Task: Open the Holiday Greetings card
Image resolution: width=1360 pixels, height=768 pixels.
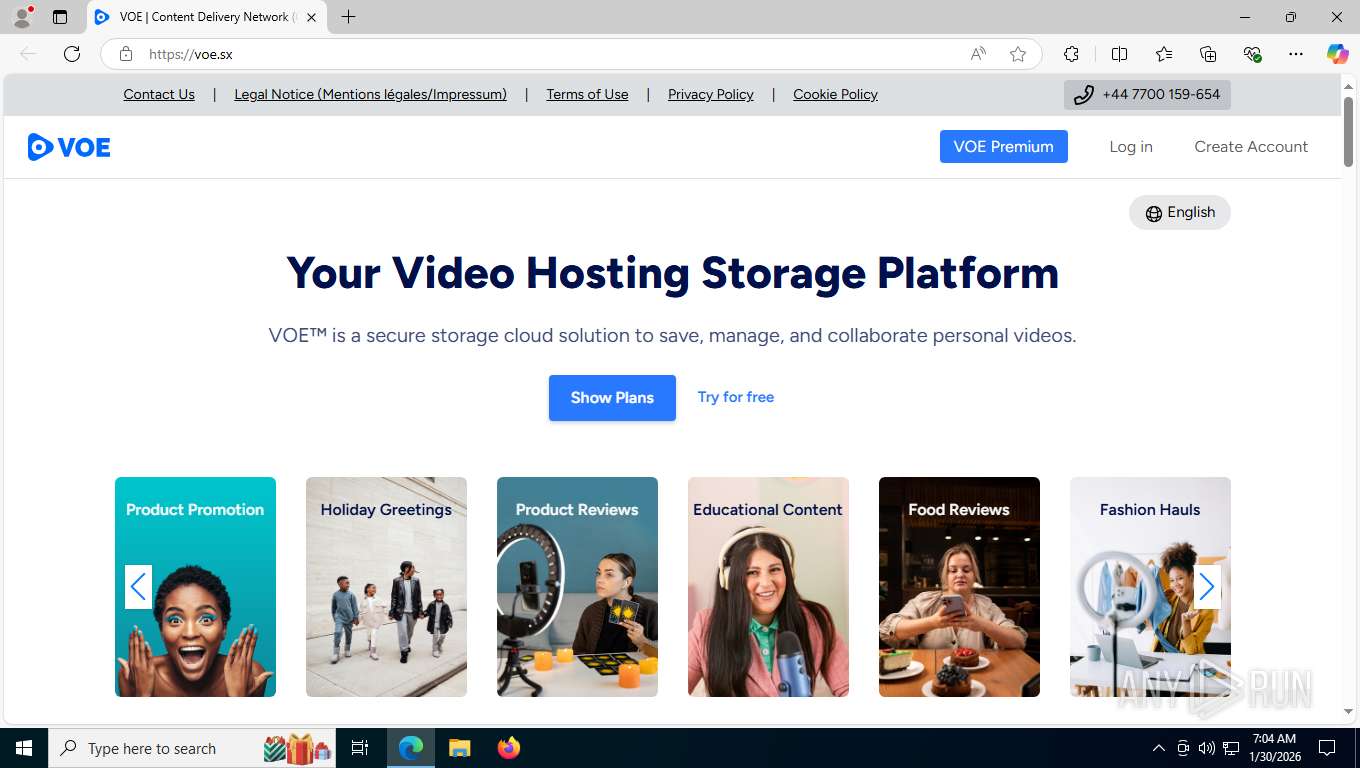Action: pos(386,587)
